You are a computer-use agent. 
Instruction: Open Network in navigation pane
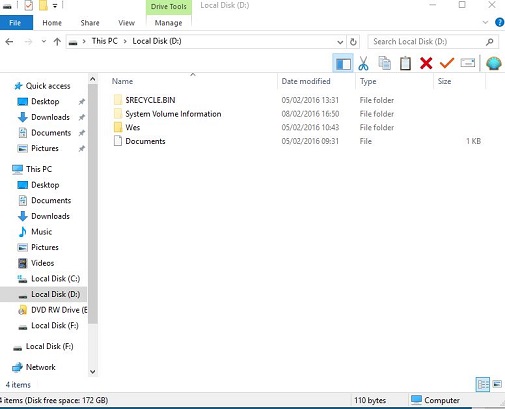click(x=40, y=367)
